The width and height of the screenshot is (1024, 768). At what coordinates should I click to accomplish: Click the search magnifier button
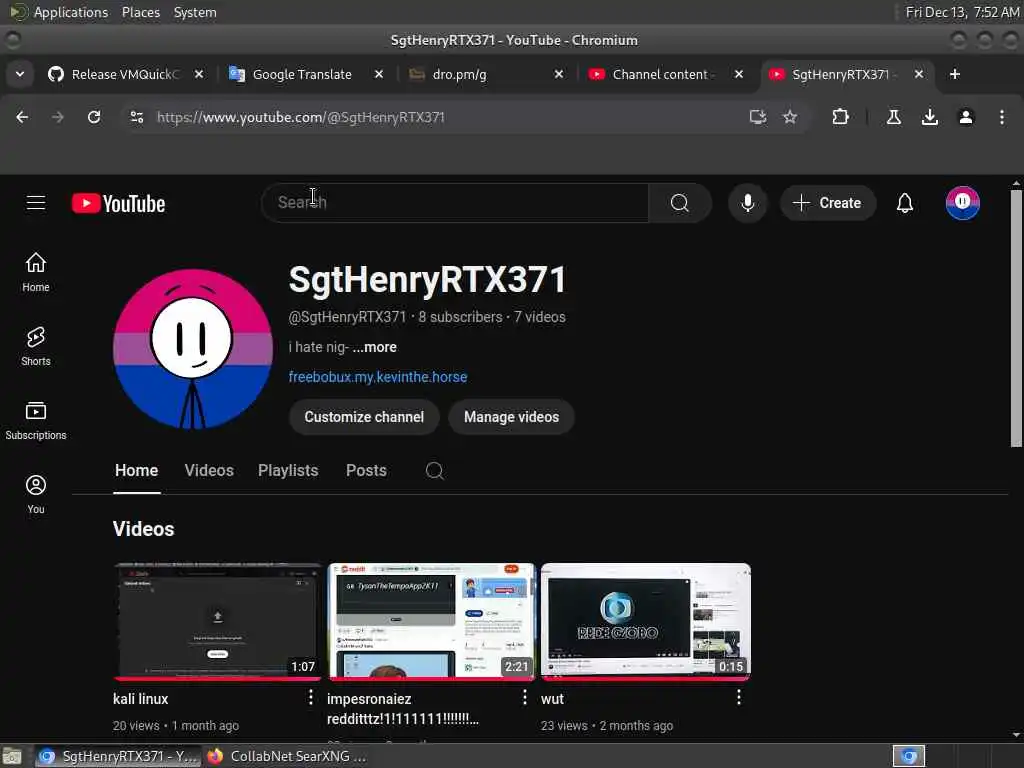pos(679,203)
